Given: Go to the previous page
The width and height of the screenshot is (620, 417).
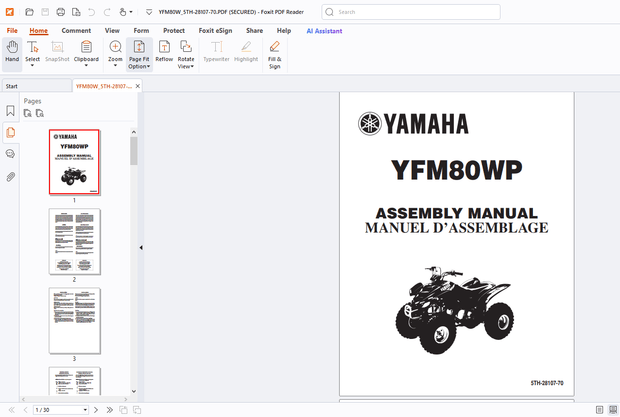Looking at the screenshot, I should coord(25,410).
